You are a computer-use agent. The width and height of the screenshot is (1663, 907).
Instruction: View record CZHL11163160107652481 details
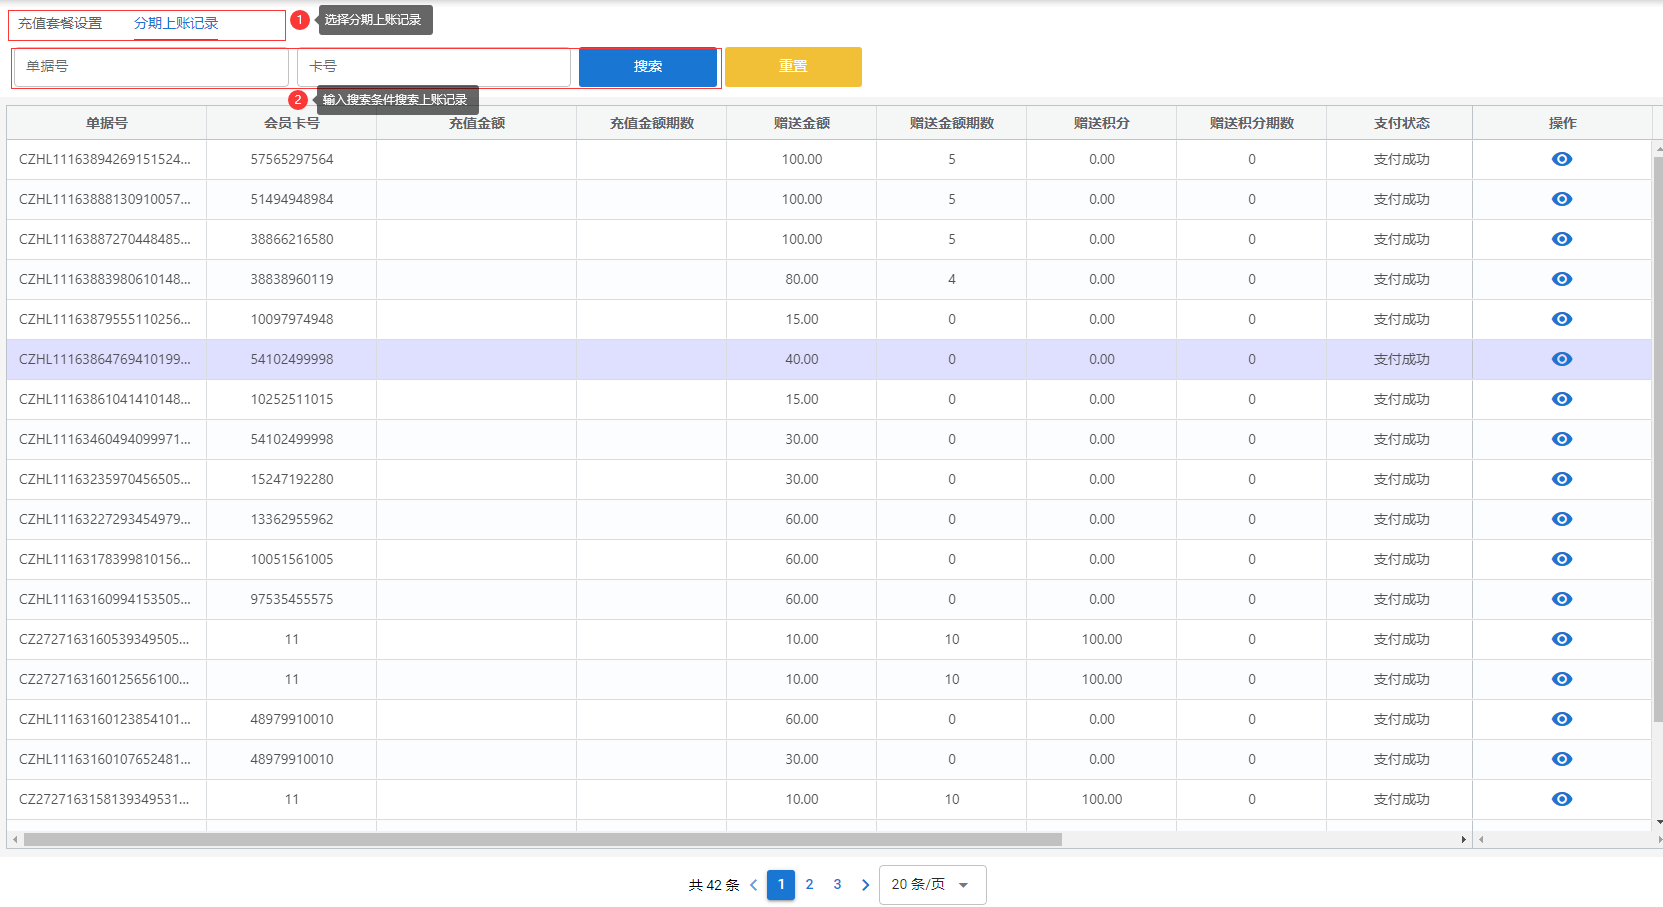click(1561, 759)
